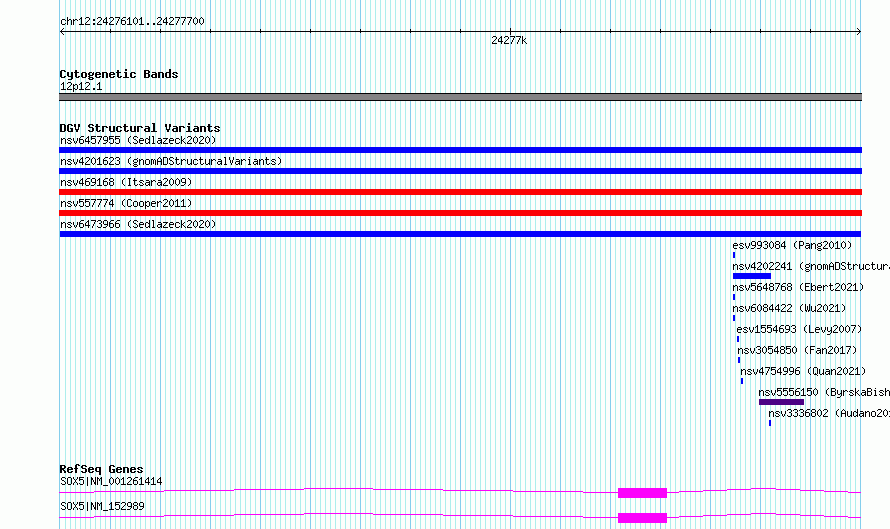890x529 pixels.
Task: Select the red nsv557774 variant bar
Action: point(460,213)
